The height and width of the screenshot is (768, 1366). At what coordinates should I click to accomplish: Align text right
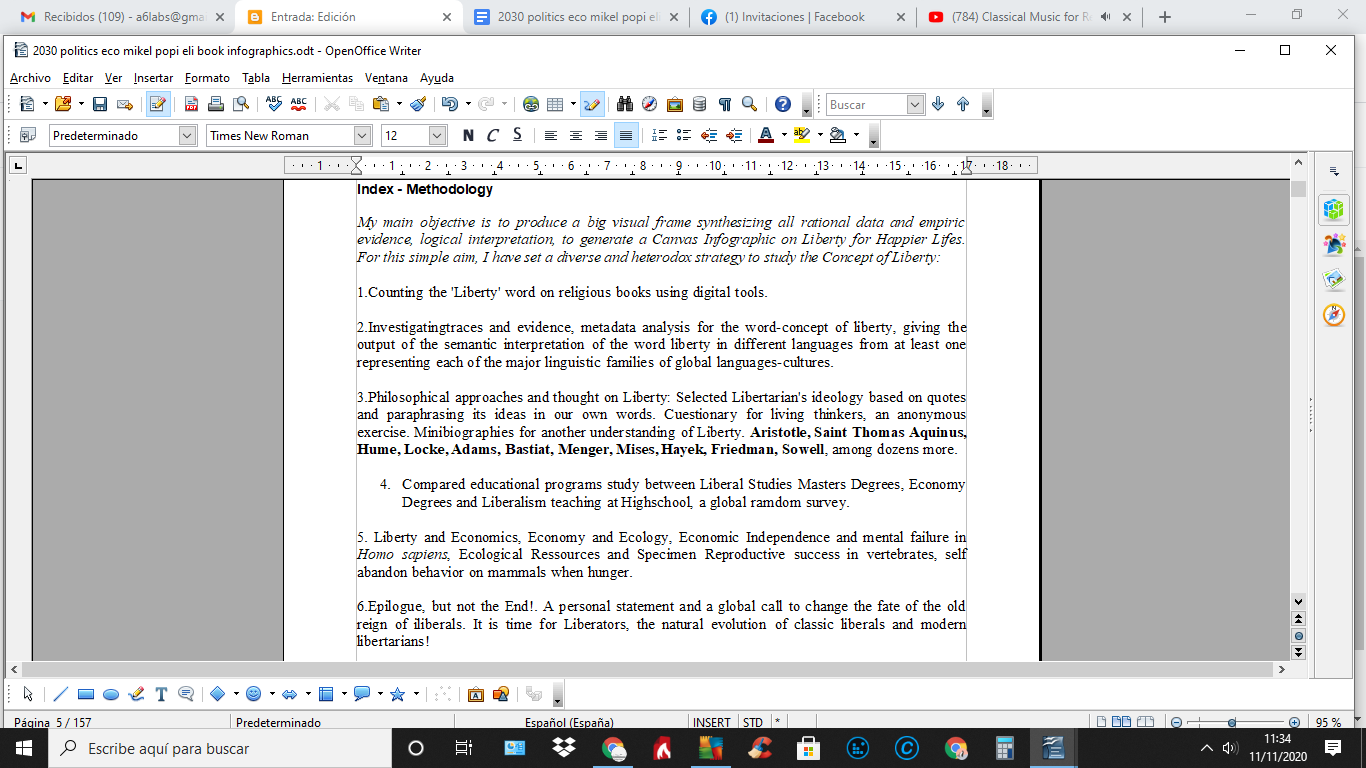click(x=600, y=135)
